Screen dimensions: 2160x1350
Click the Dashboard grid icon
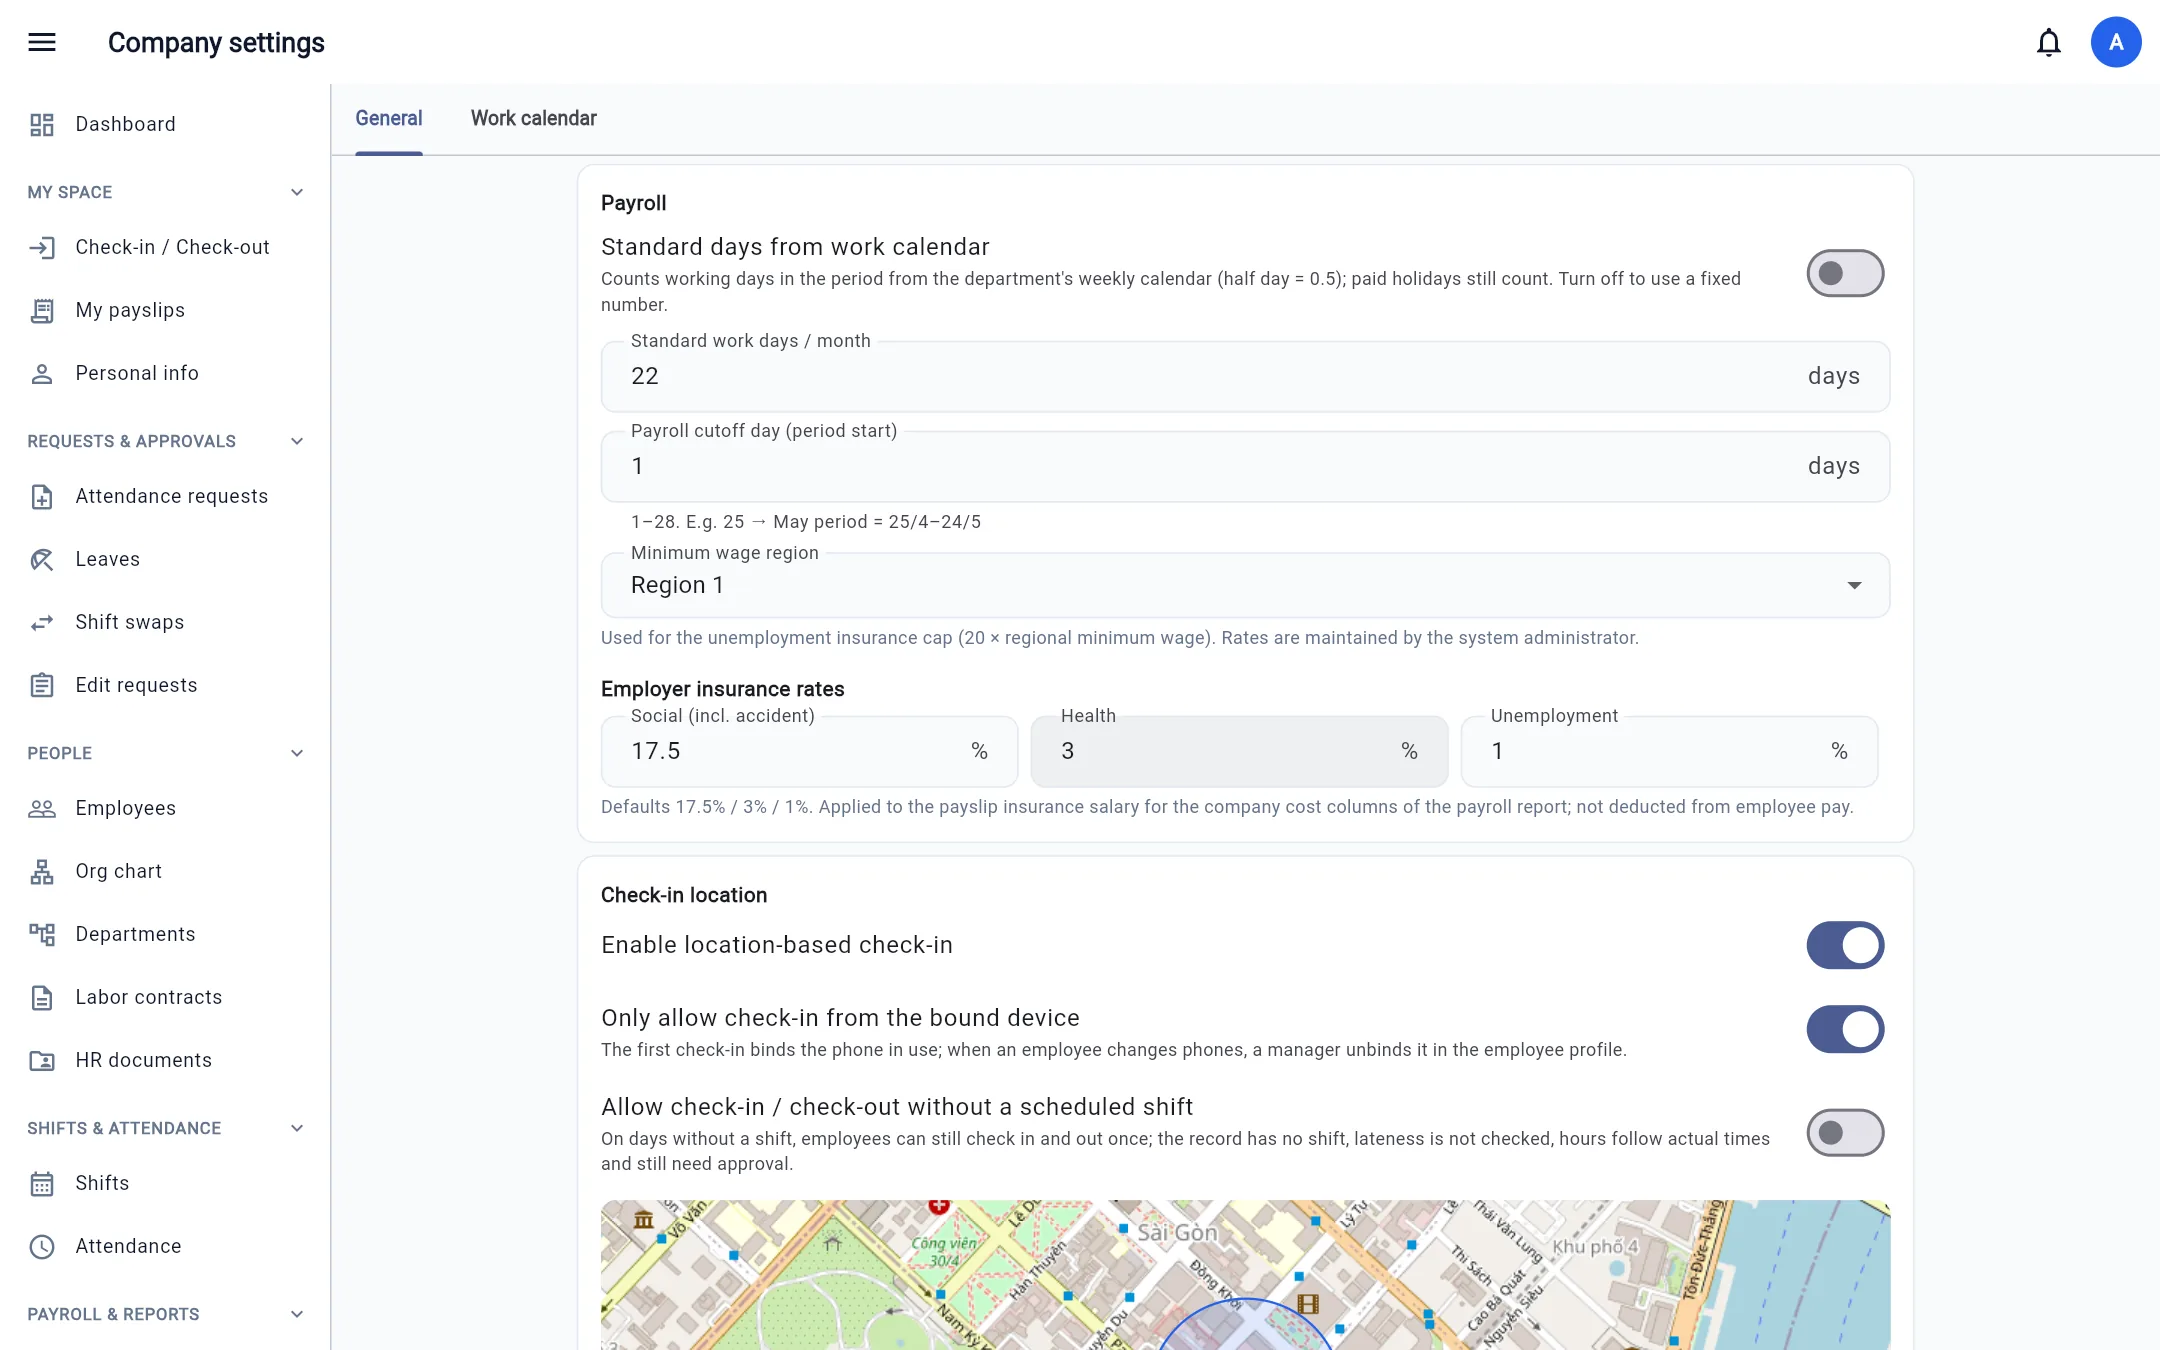(x=42, y=124)
